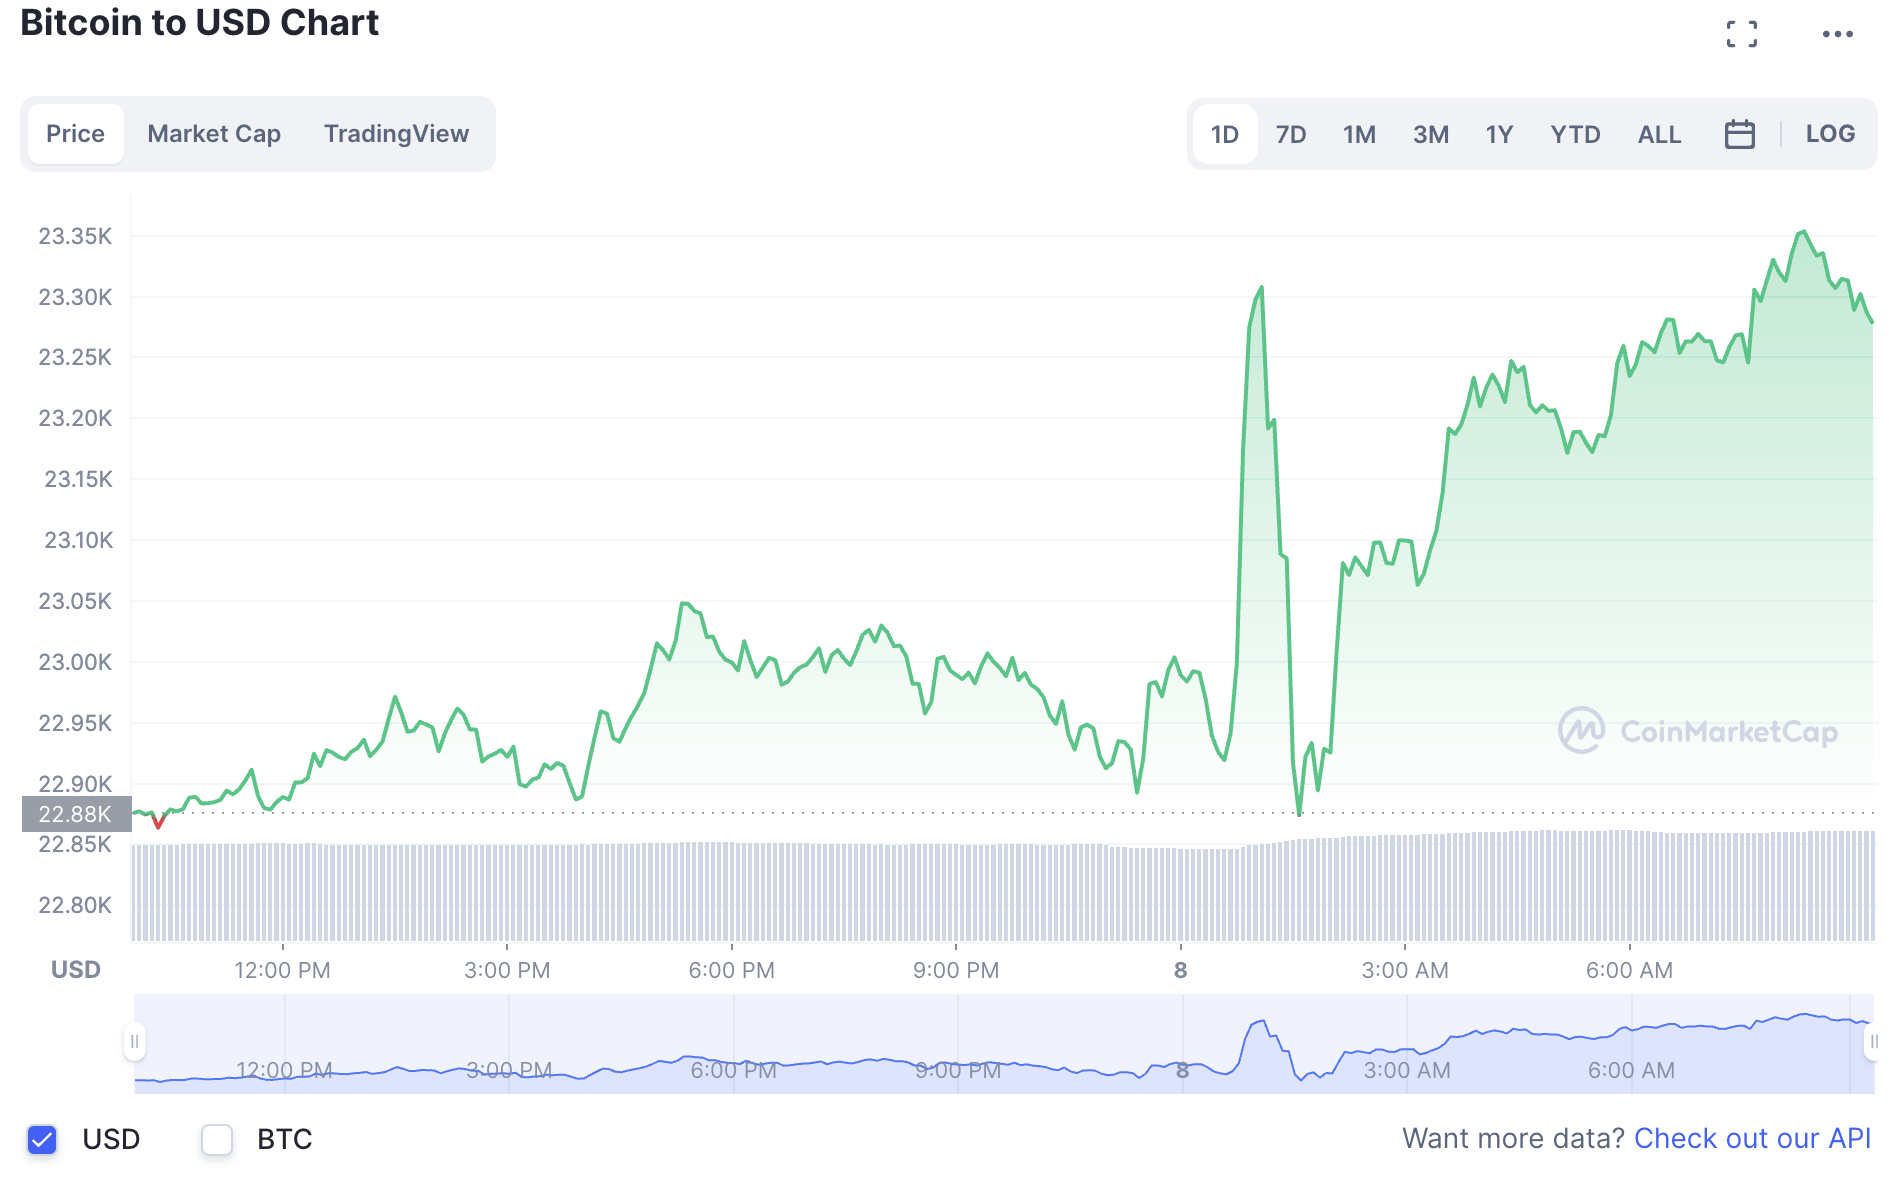The image size is (1902, 1184).
Task: Click the red low-point marker on the chart
Action: coord(158,823)
